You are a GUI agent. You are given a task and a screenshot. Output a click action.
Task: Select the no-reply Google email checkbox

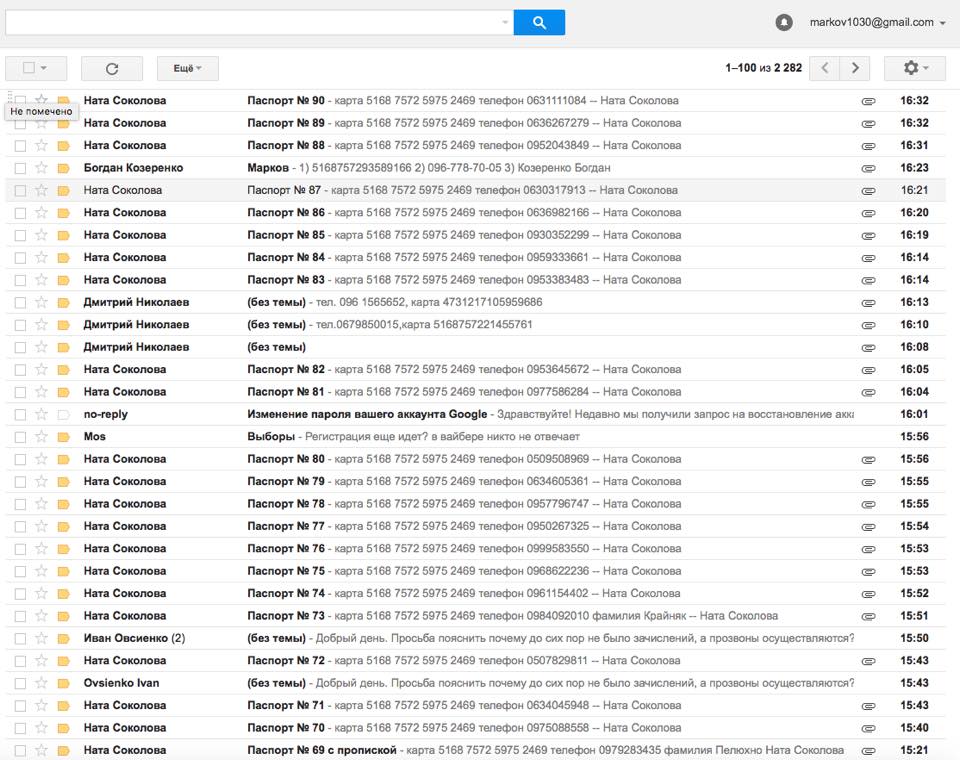click(20, 414)
